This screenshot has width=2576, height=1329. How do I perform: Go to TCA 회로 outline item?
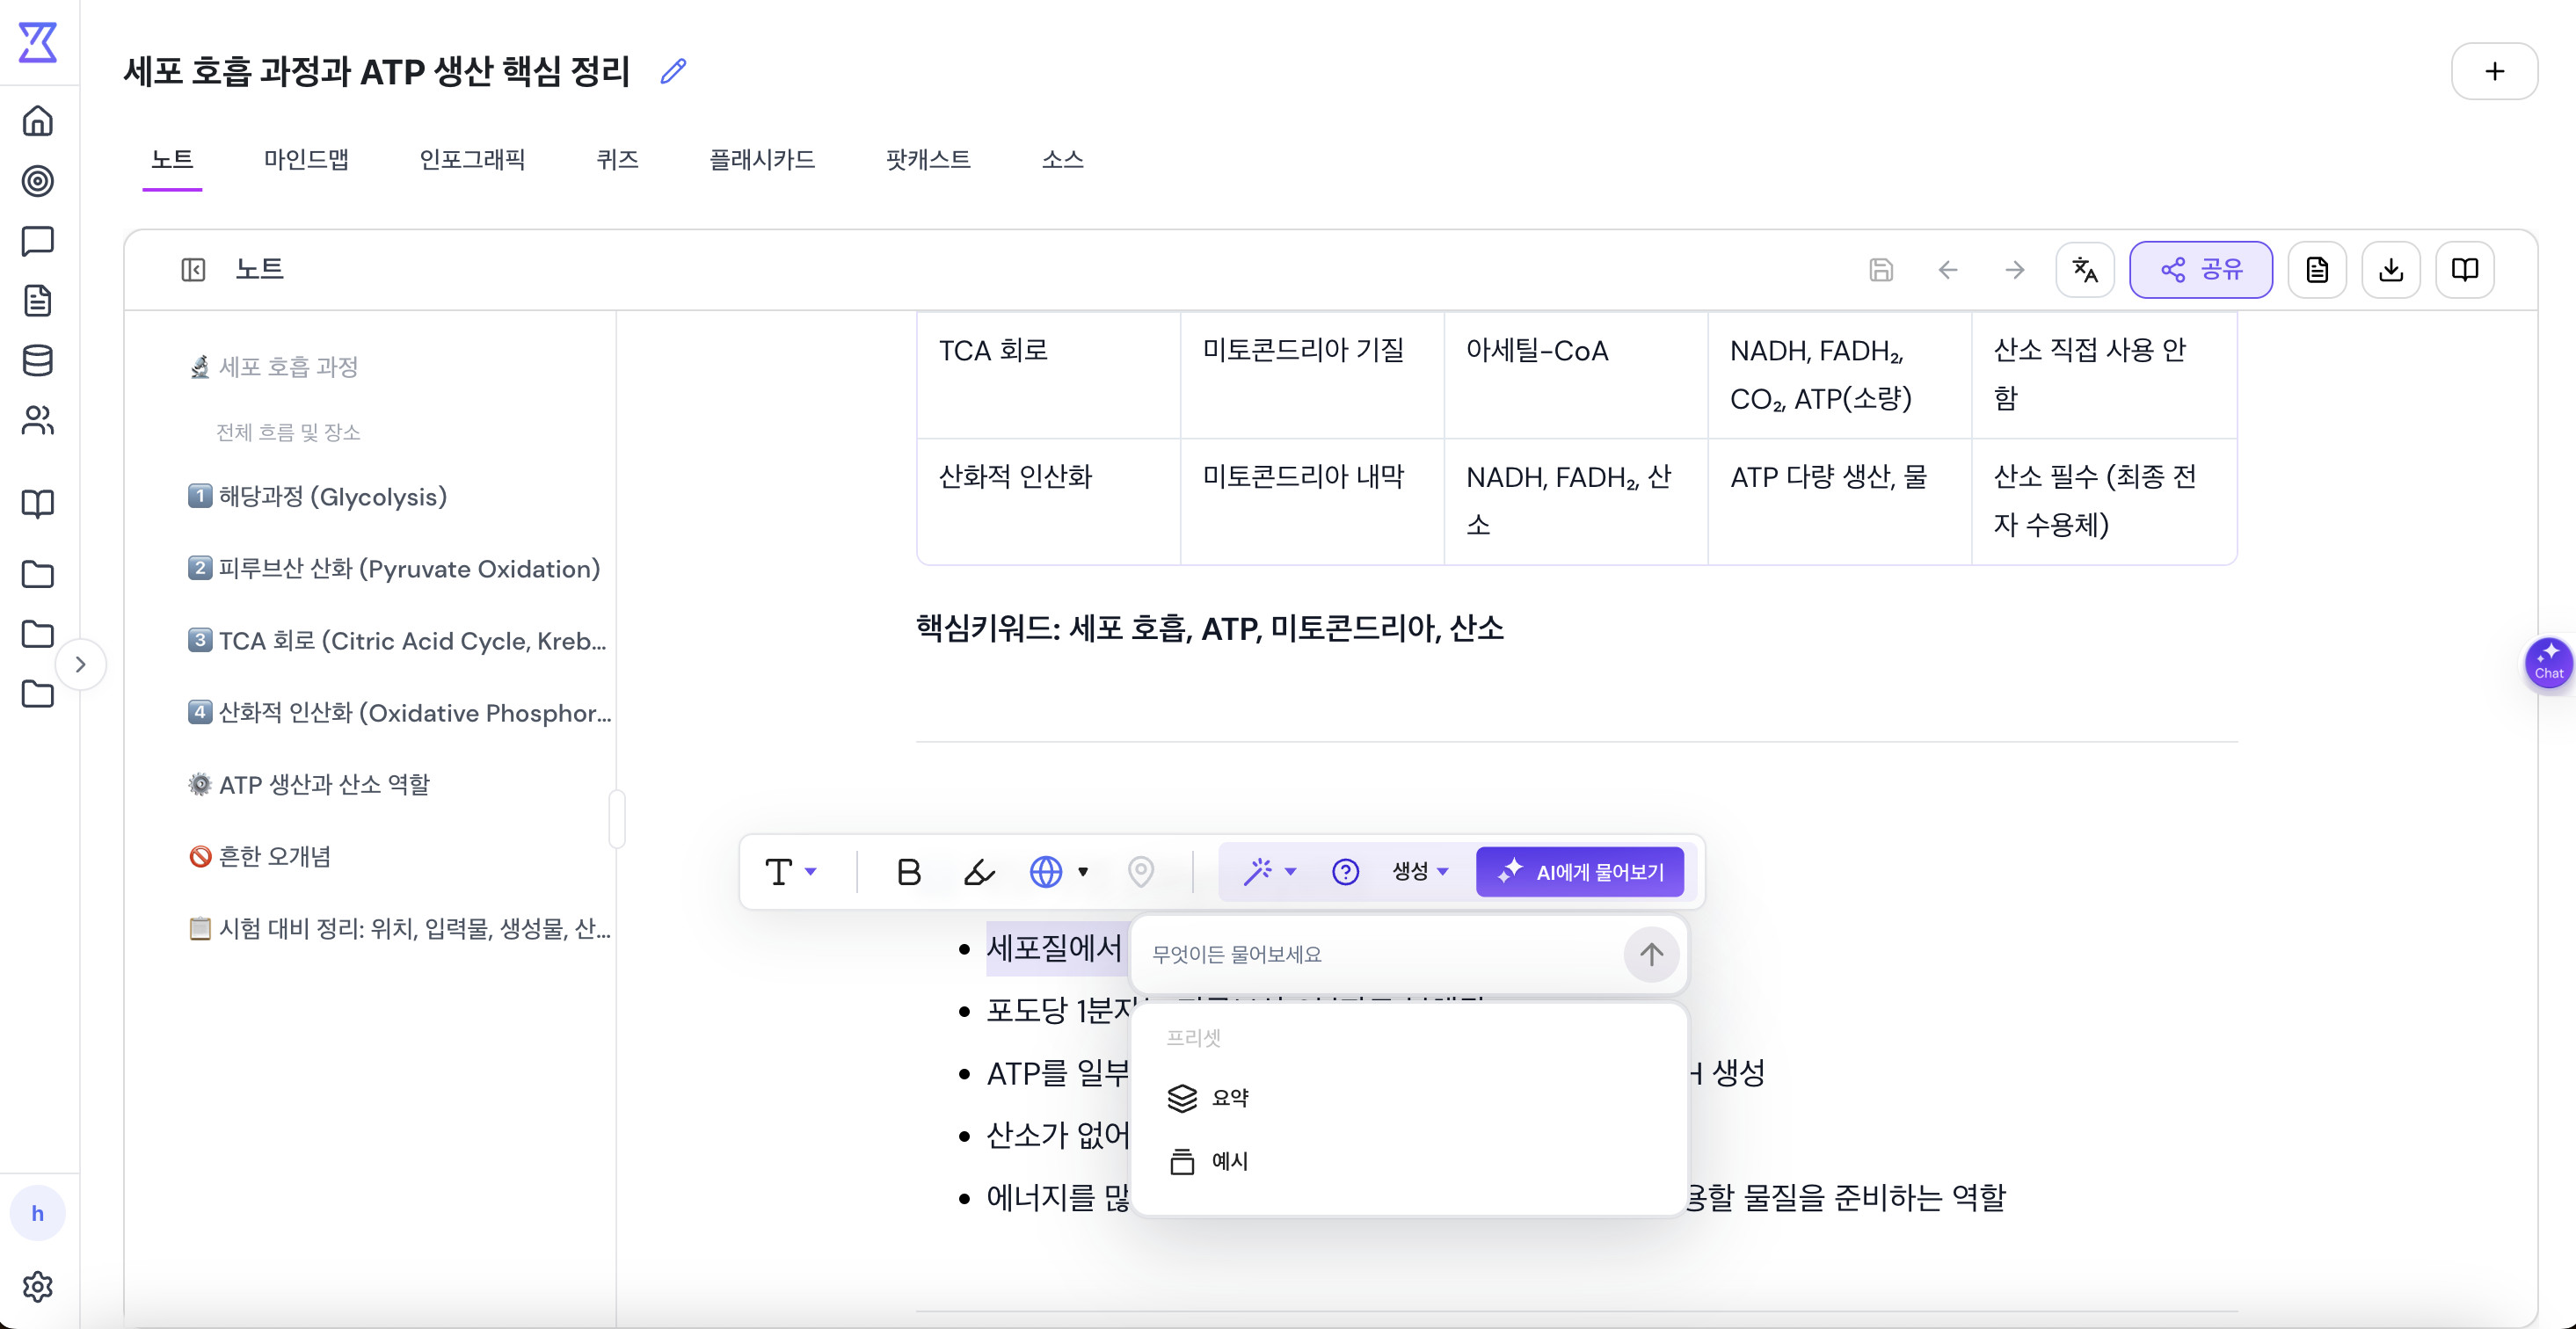(397, 640)
